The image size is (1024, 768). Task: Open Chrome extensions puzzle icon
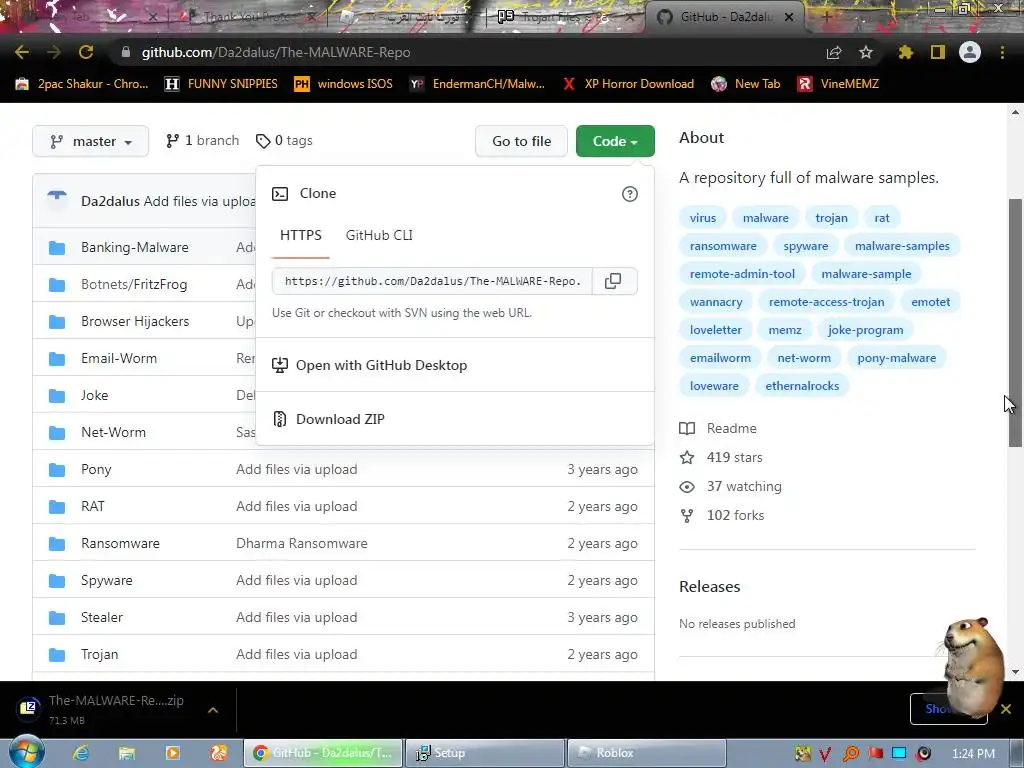tap(905, 52)
